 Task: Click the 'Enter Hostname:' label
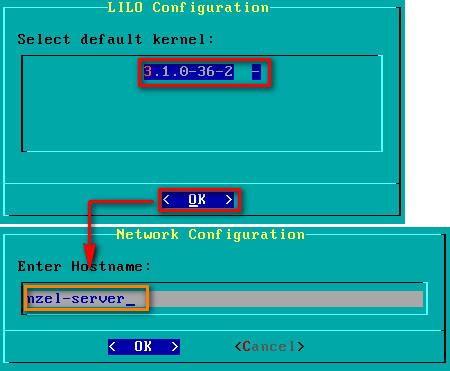click(84, 266)
